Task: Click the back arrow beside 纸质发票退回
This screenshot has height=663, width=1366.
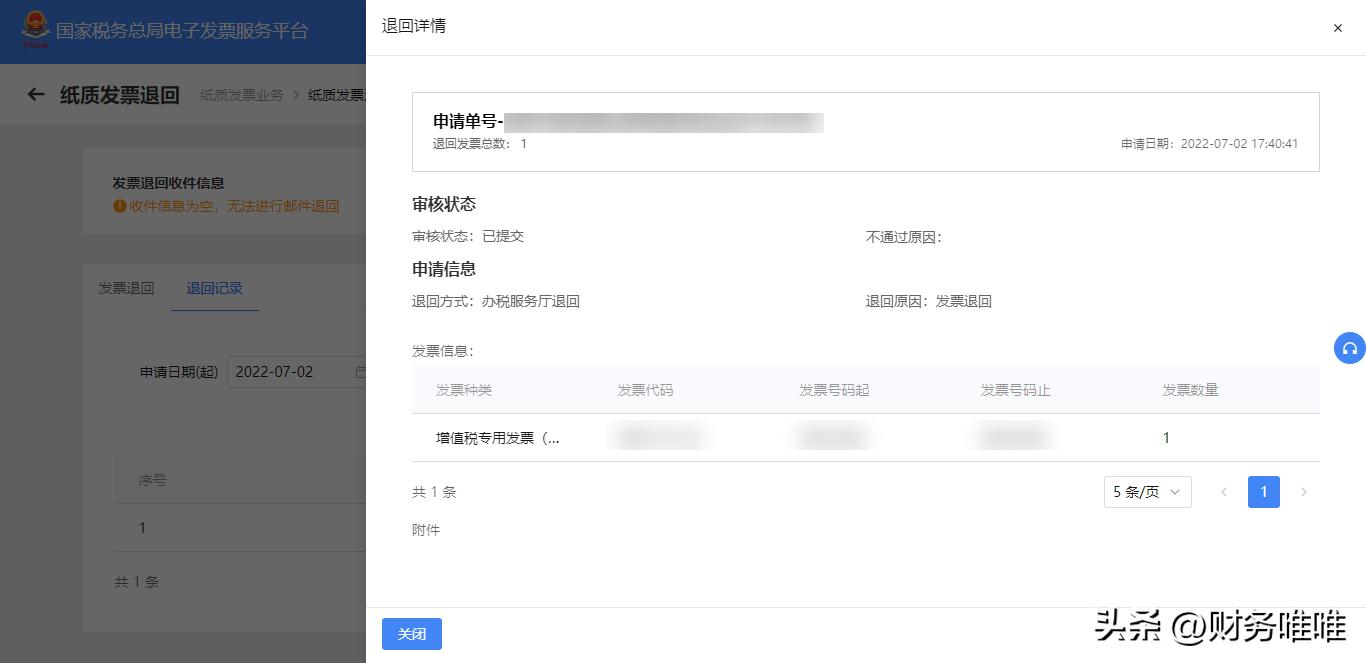Action: (x=36, y=94)
